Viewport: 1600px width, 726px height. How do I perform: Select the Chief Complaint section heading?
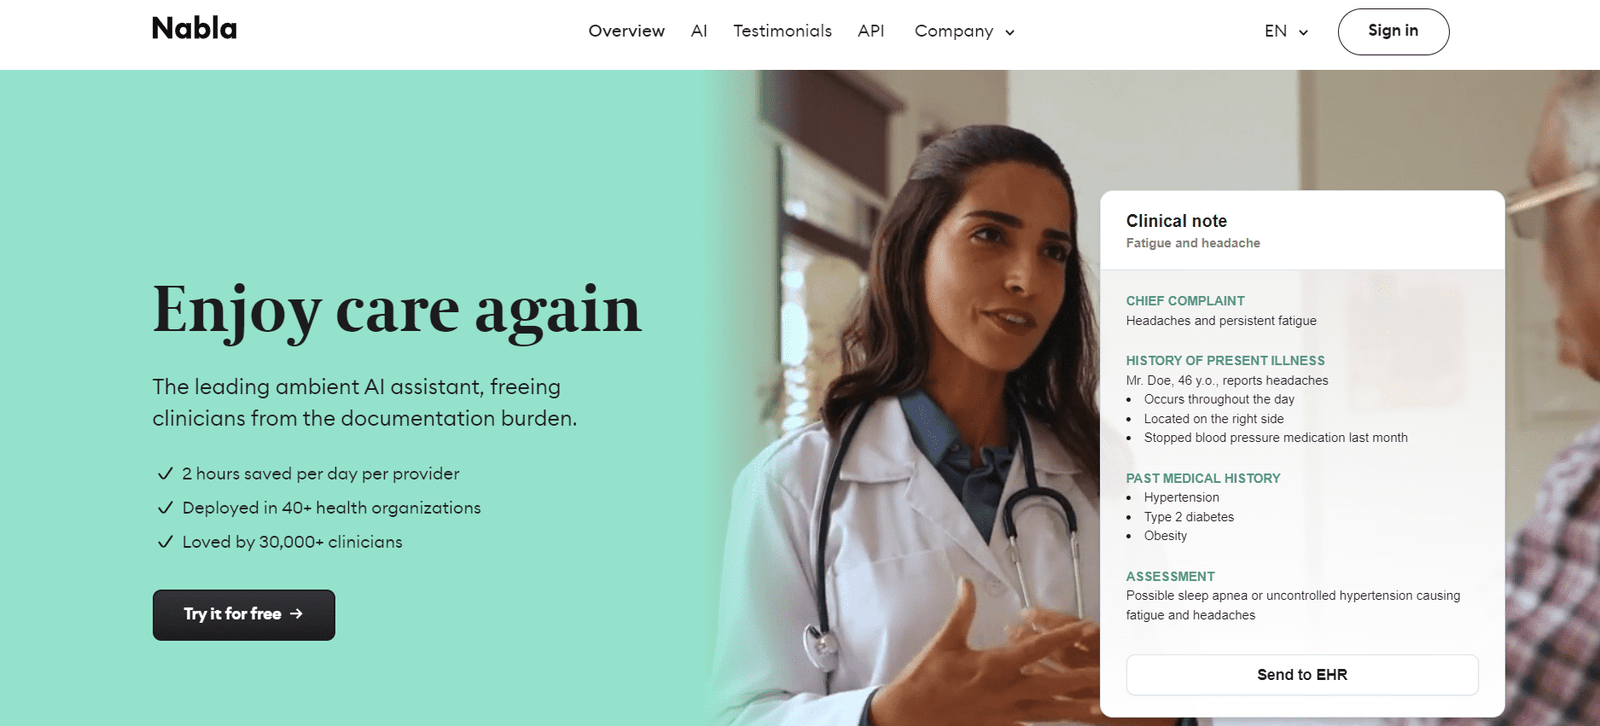click(x=1185, y=301)
